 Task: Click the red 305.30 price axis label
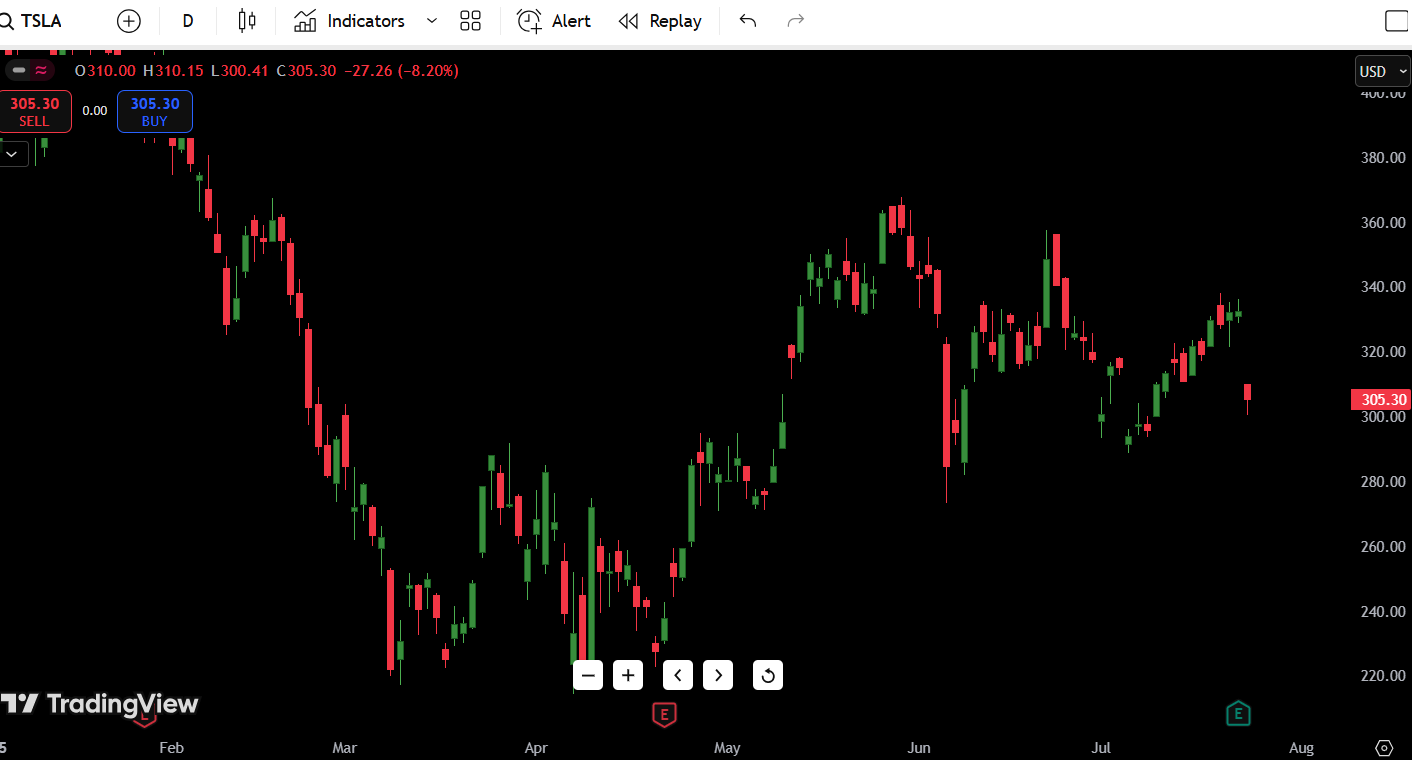(1380, 399)
